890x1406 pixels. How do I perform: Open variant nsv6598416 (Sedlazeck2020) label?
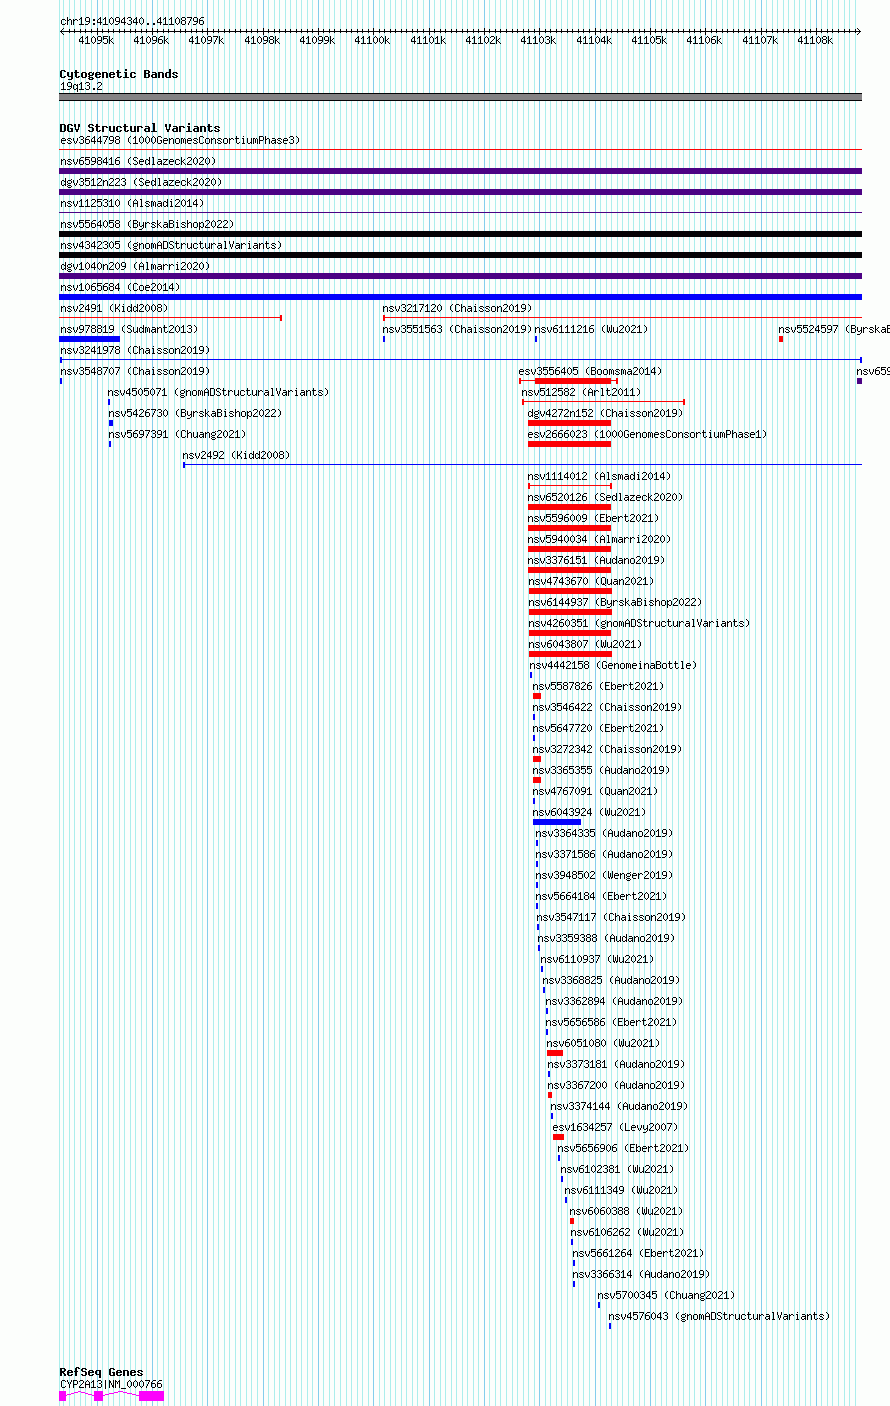(138, 161)
